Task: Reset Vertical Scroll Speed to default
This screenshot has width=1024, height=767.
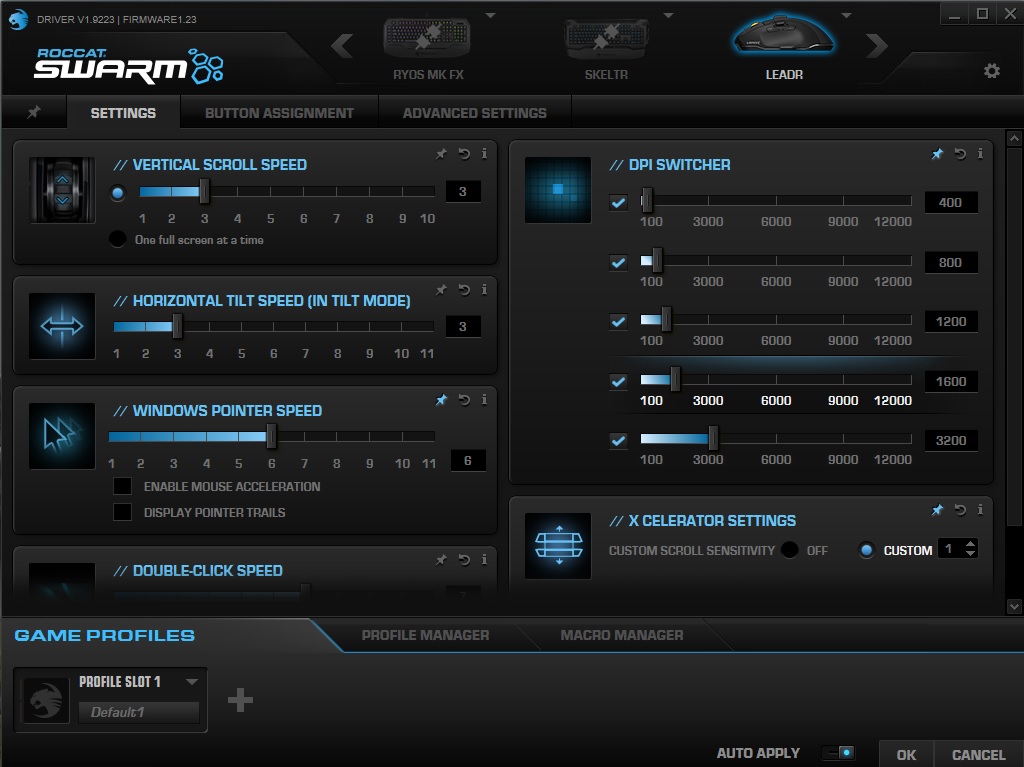Action: tap(464, 154)
